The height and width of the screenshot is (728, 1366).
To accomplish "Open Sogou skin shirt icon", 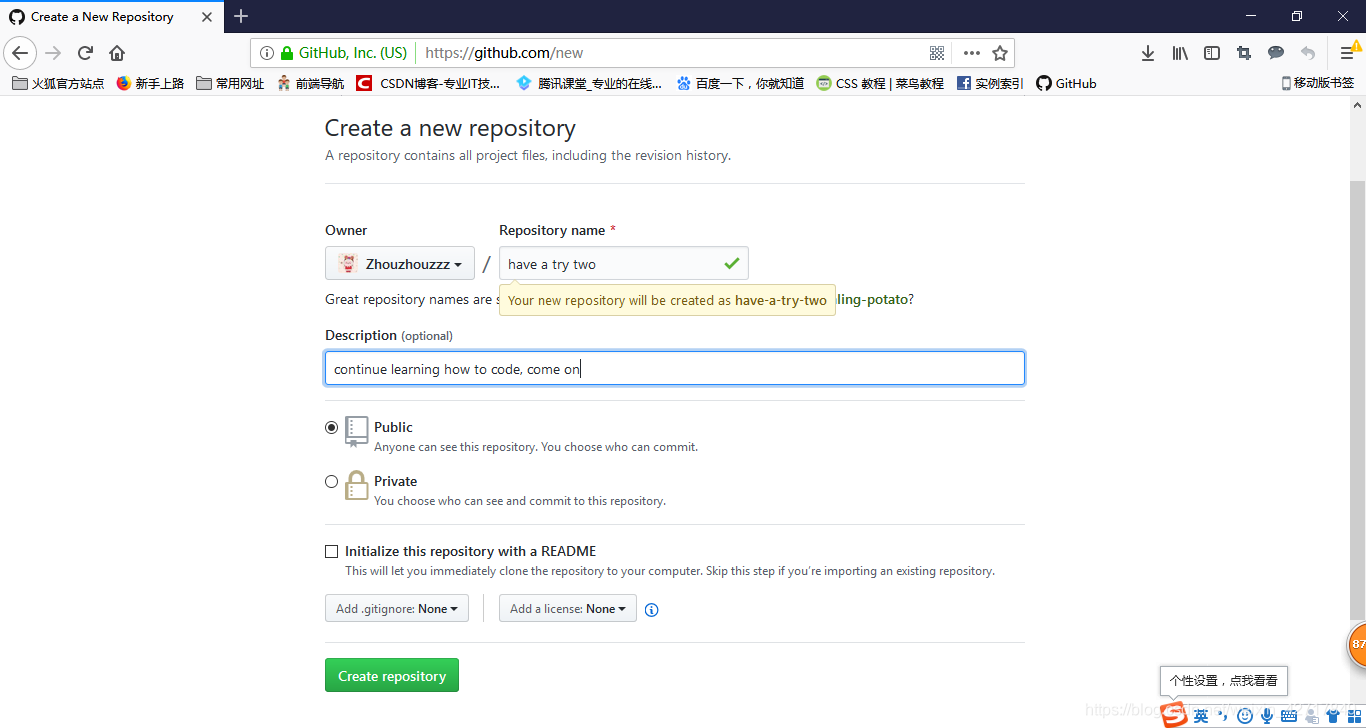I will 1332,716.
